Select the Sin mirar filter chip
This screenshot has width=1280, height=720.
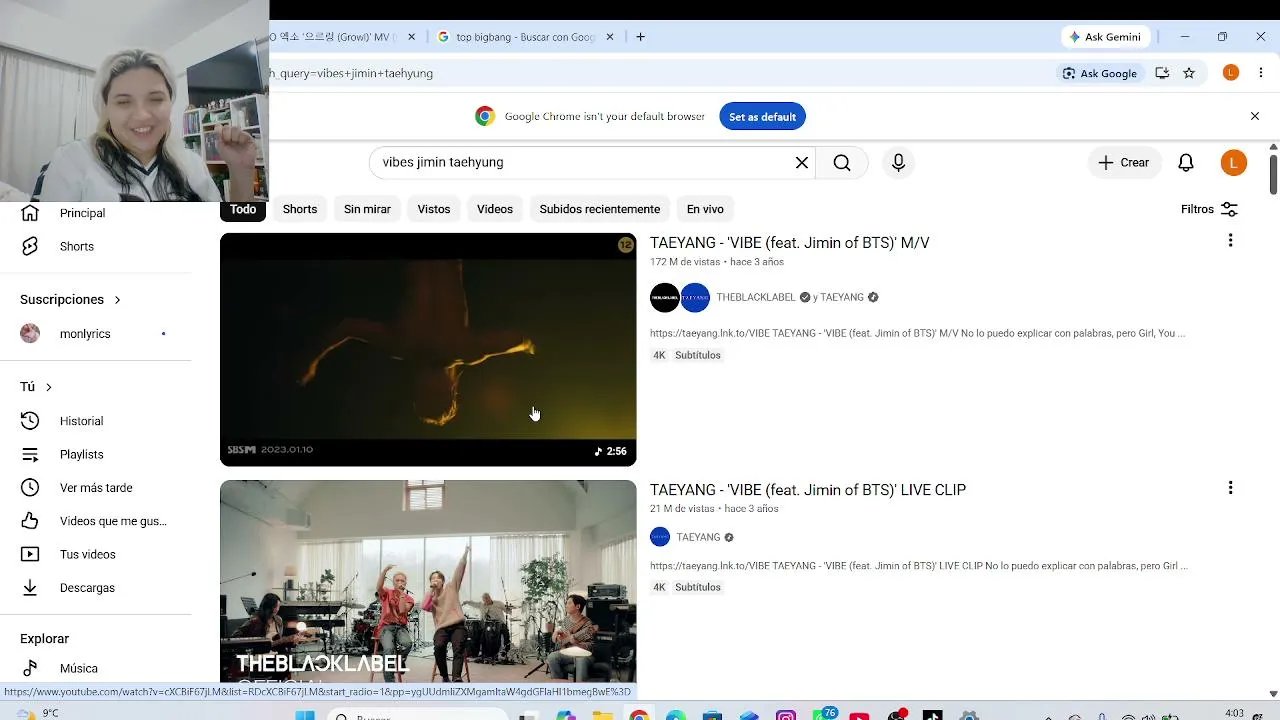pos(367,209)
